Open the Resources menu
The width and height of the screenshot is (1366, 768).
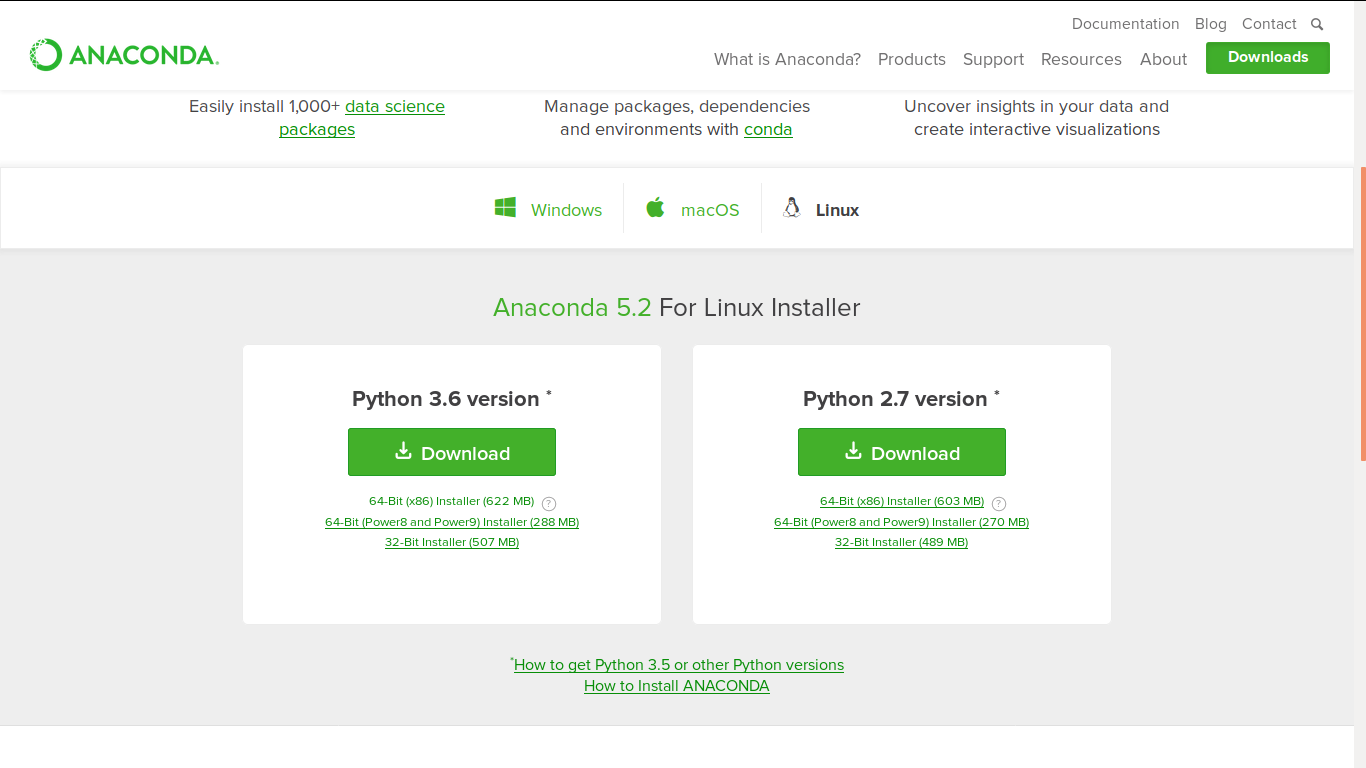(1081, 59)
